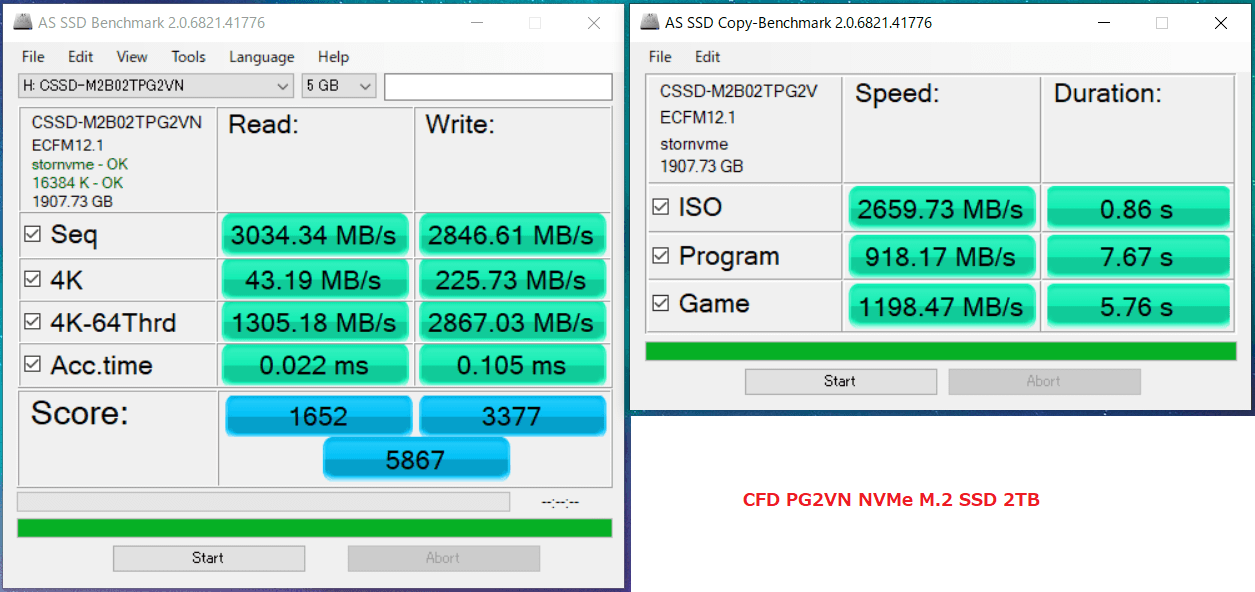1255x592 pixels.
Task: Click the Game speed 1198.47 MB/s
Action: (941, 305)
